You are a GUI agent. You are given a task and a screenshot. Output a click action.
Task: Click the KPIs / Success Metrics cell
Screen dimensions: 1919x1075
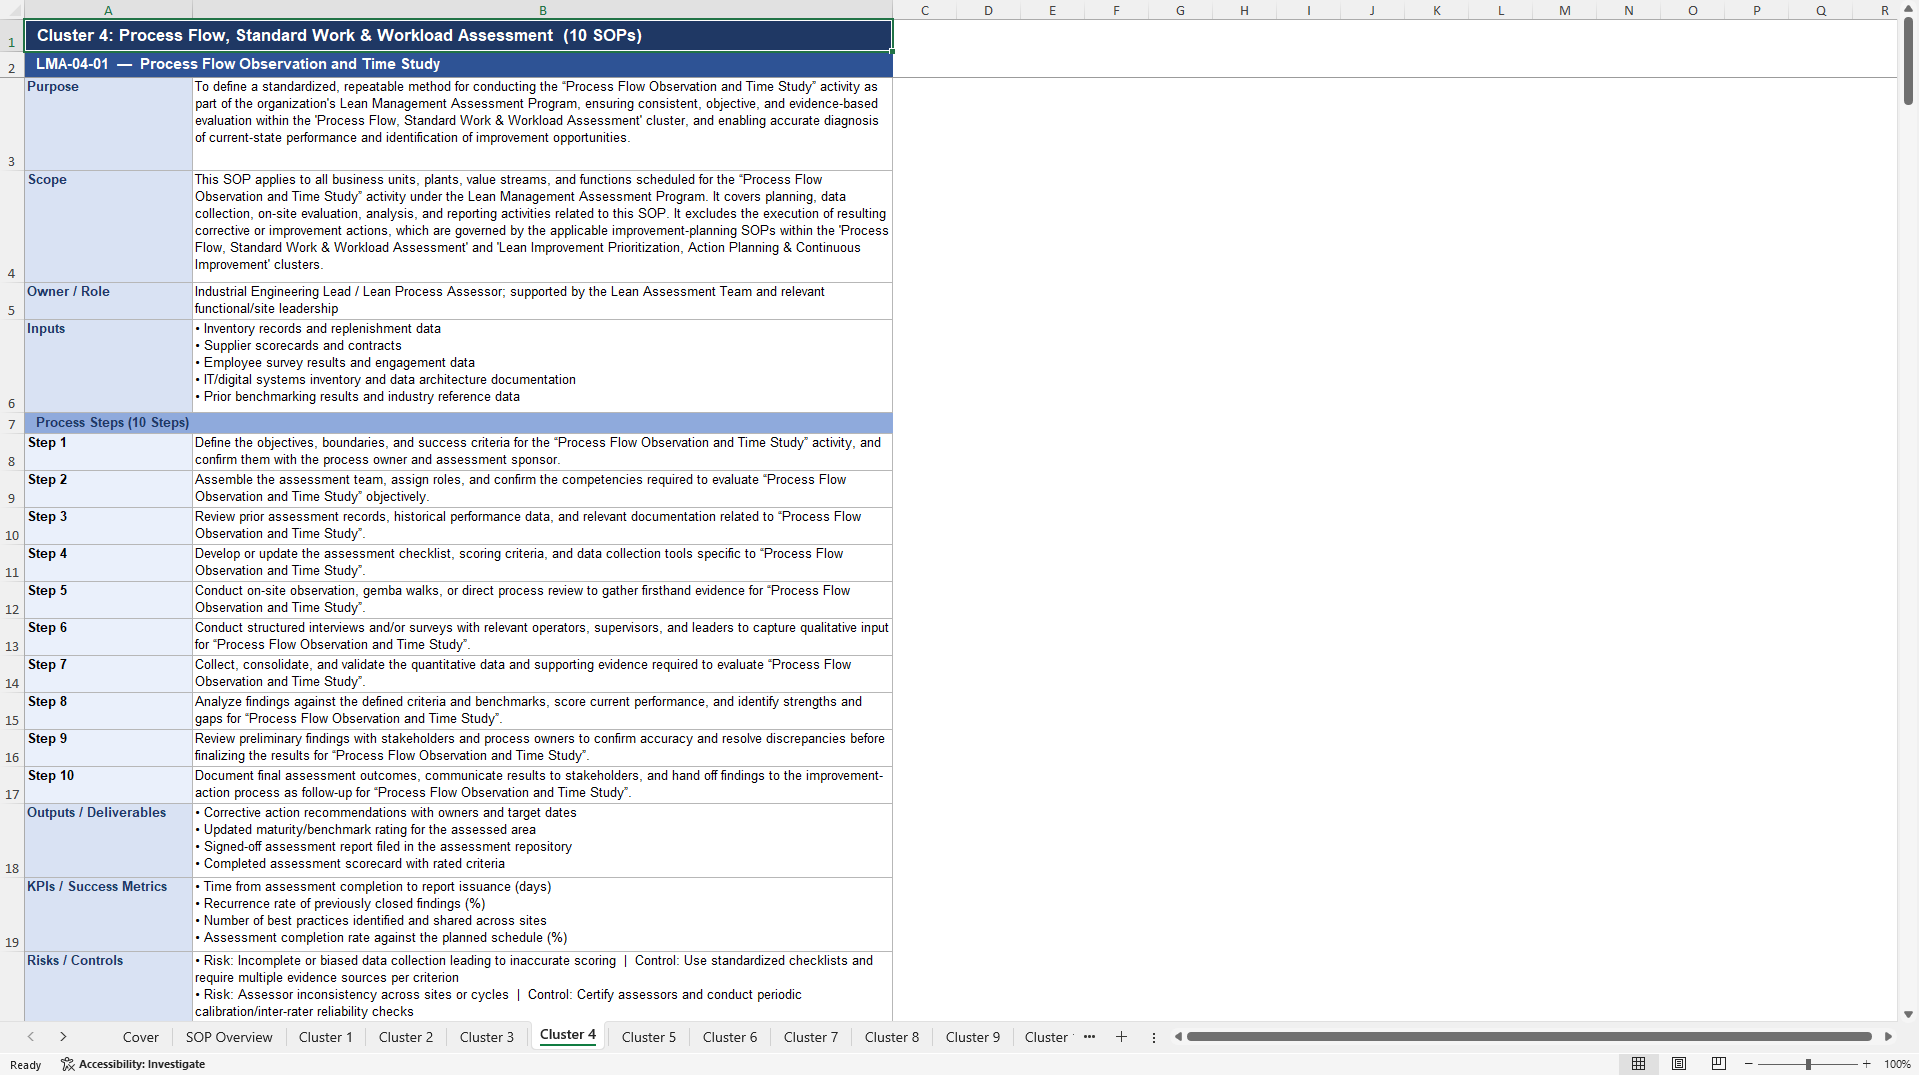pyautogui.click(x=108, y=915)
